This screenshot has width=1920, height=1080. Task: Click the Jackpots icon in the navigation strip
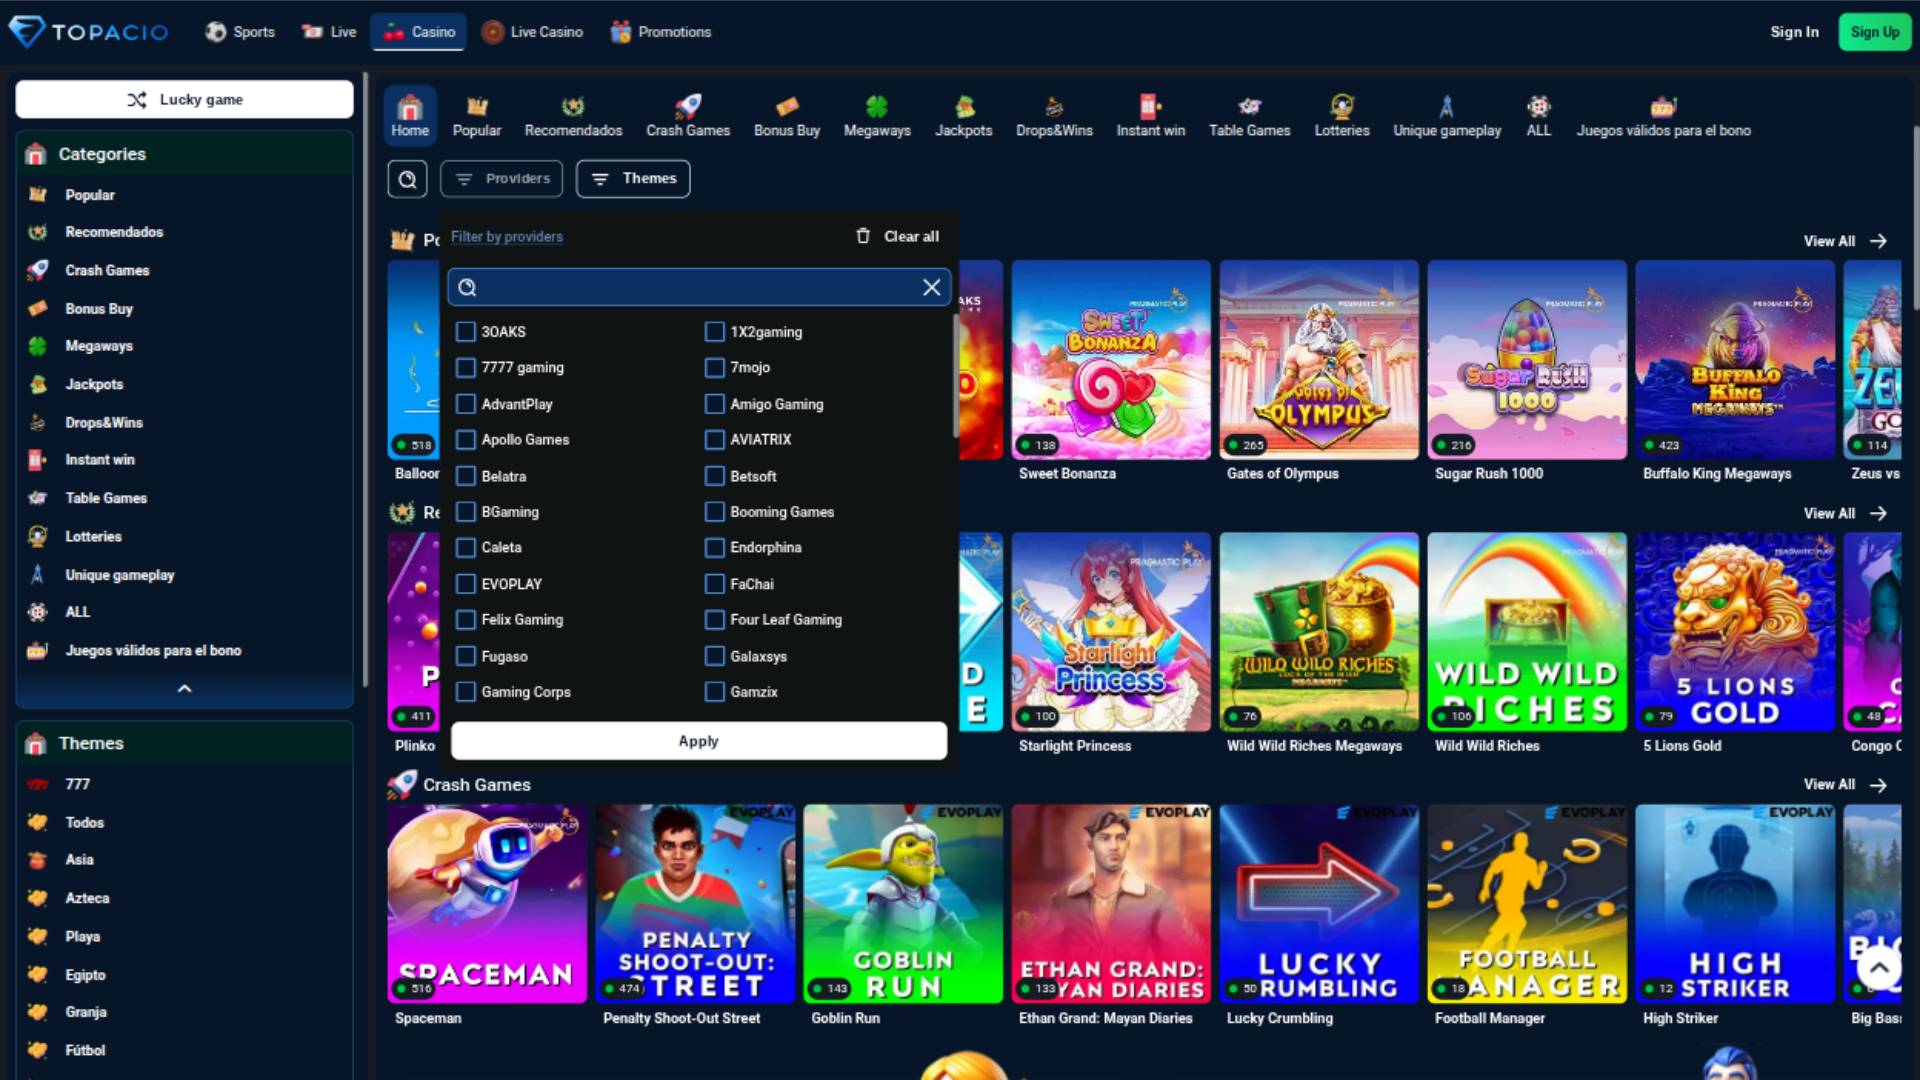(962, 106)
